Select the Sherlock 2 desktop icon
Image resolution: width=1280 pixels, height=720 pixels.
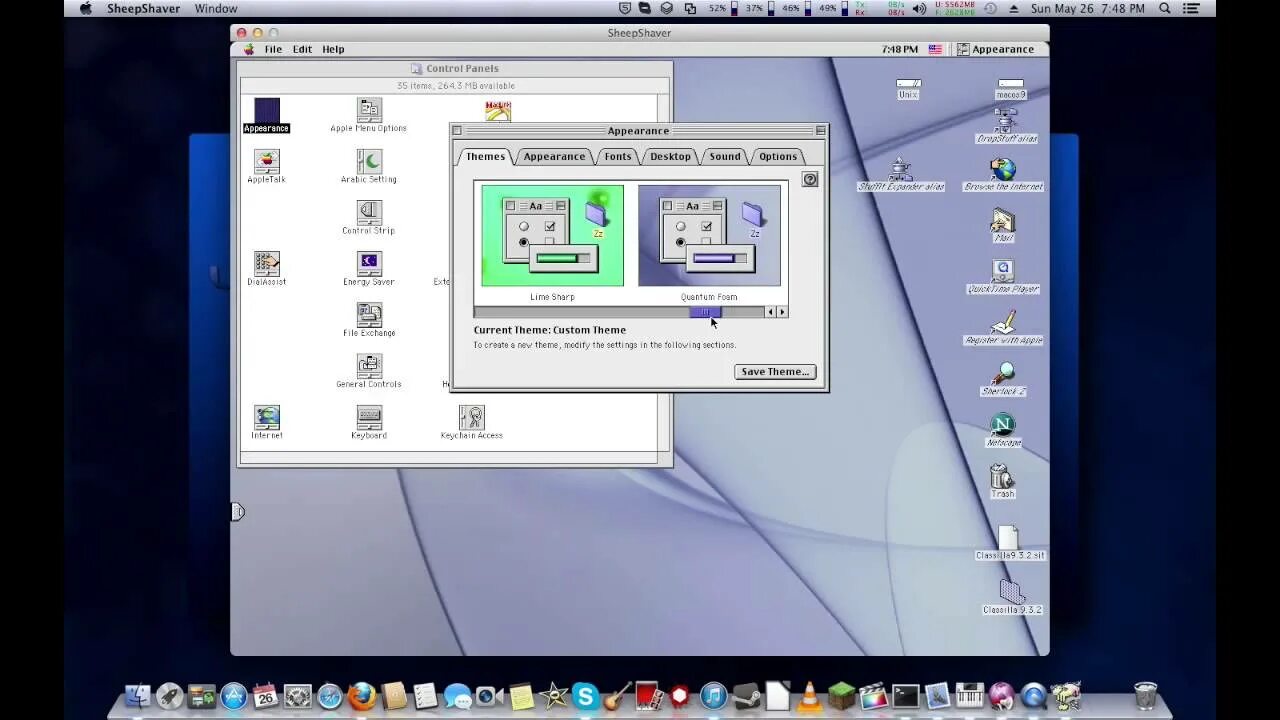1003,378
